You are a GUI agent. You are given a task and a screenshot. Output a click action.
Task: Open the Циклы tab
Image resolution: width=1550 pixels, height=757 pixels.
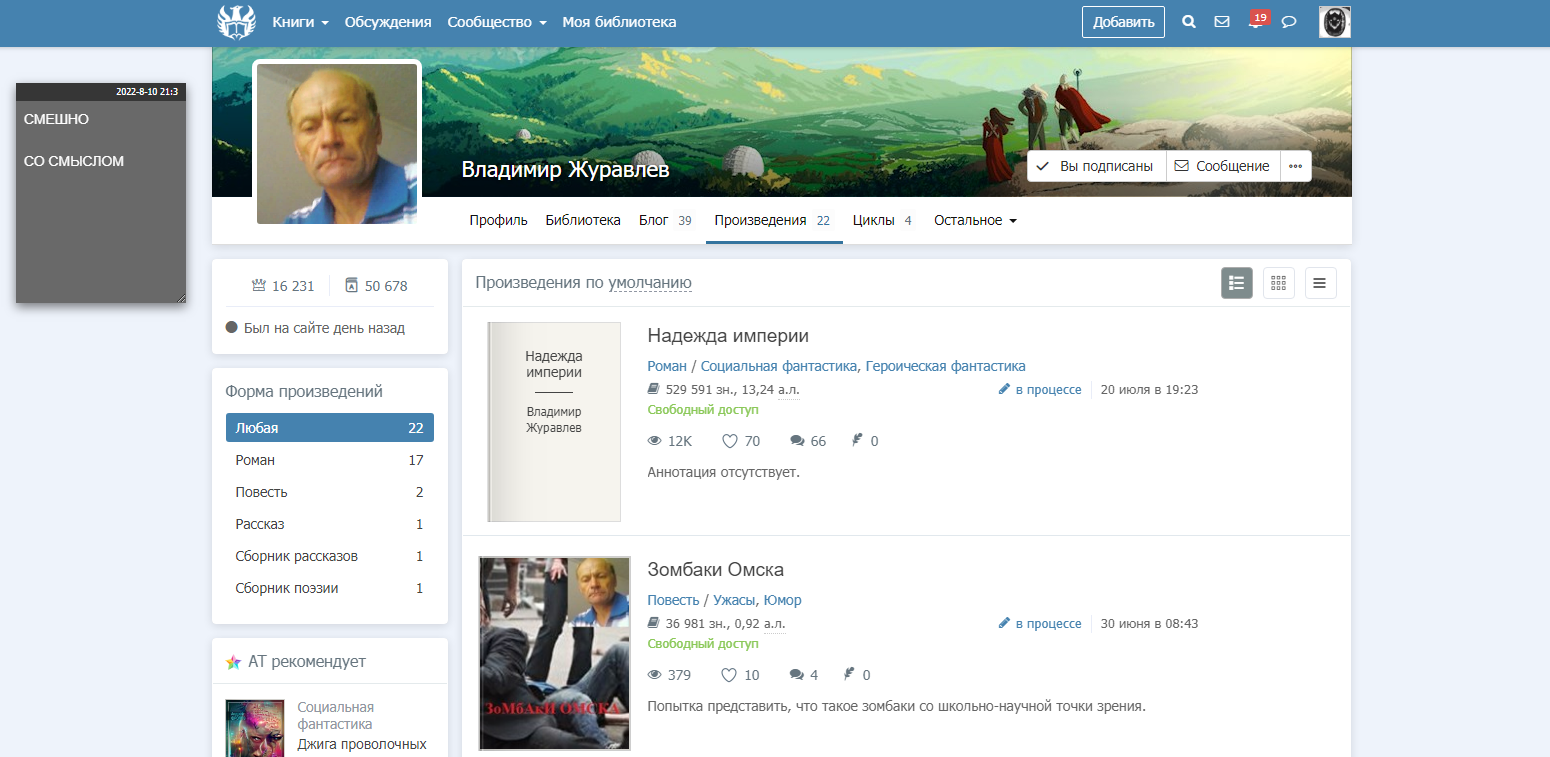pyautogui.click(x=881, y=220)
